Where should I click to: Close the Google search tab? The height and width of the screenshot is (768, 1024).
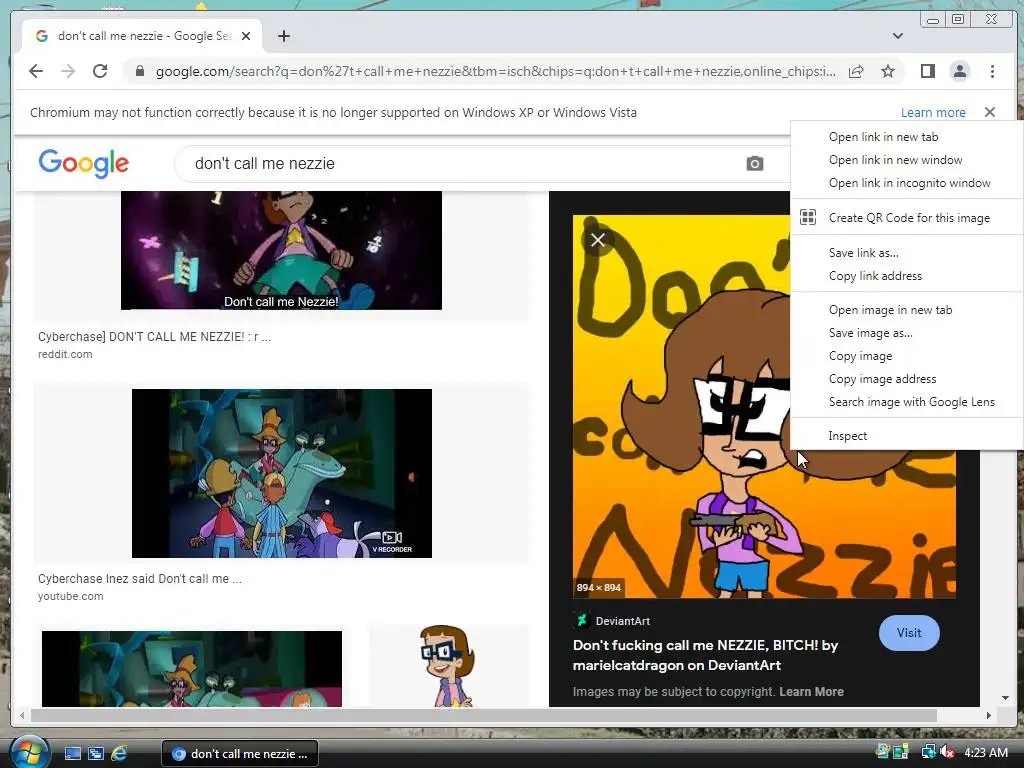[246, 36]
